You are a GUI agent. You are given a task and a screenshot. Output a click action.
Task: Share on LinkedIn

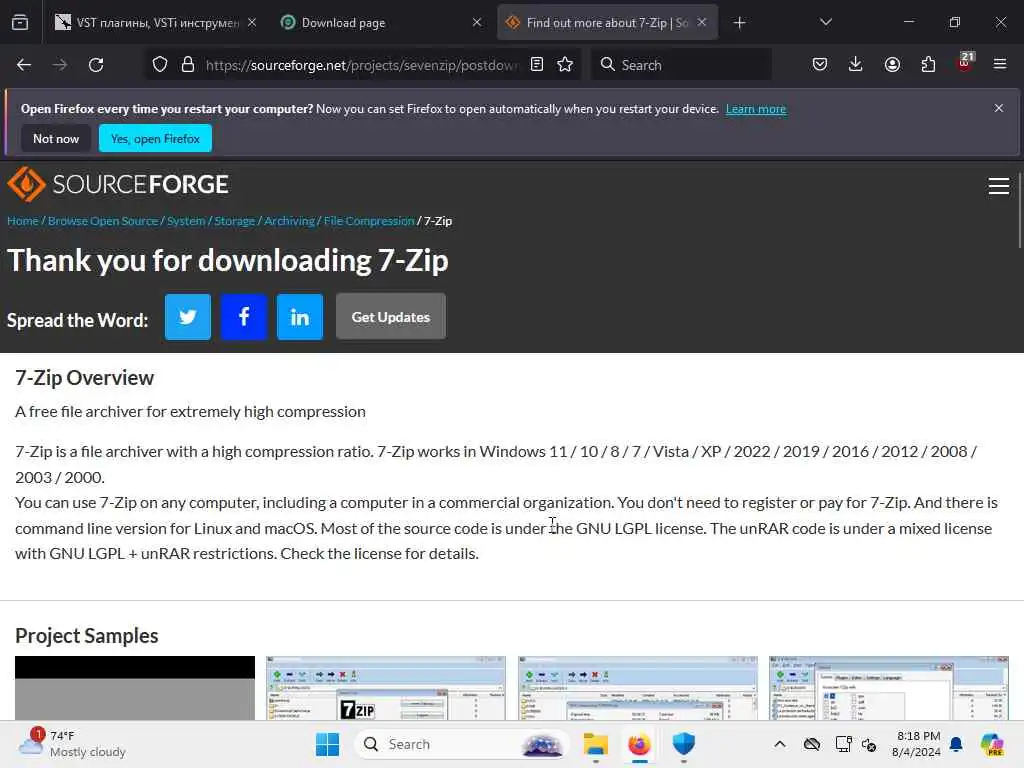coord(300,317)
